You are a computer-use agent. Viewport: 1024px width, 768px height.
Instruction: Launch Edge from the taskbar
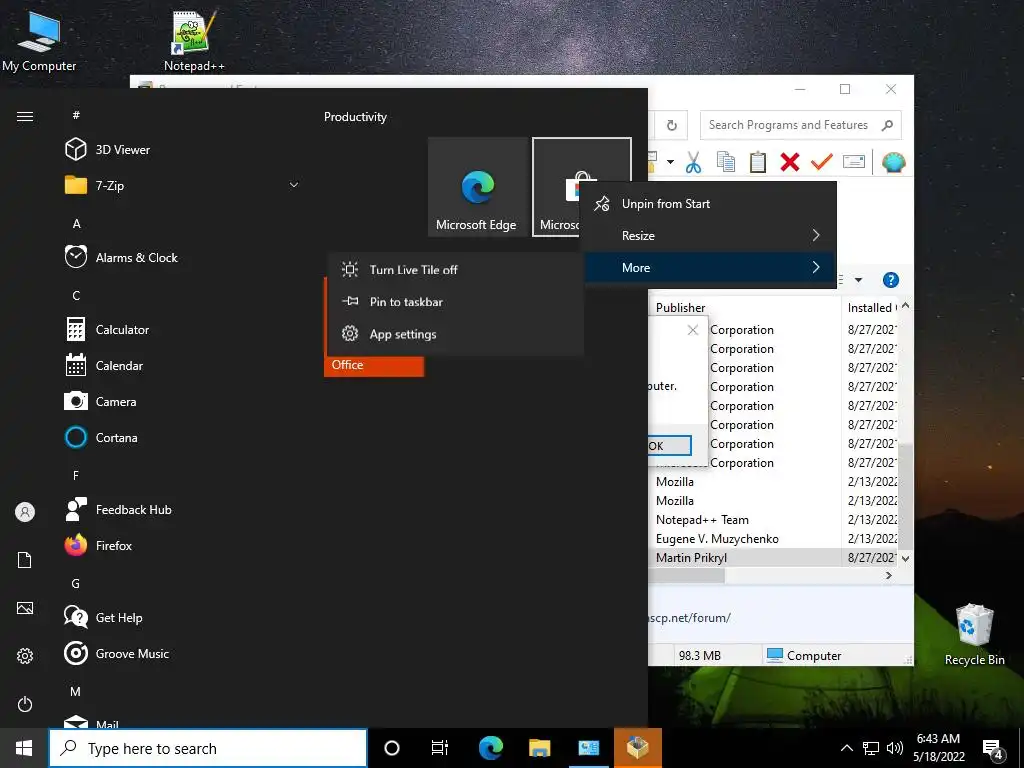tap(490, 748)
